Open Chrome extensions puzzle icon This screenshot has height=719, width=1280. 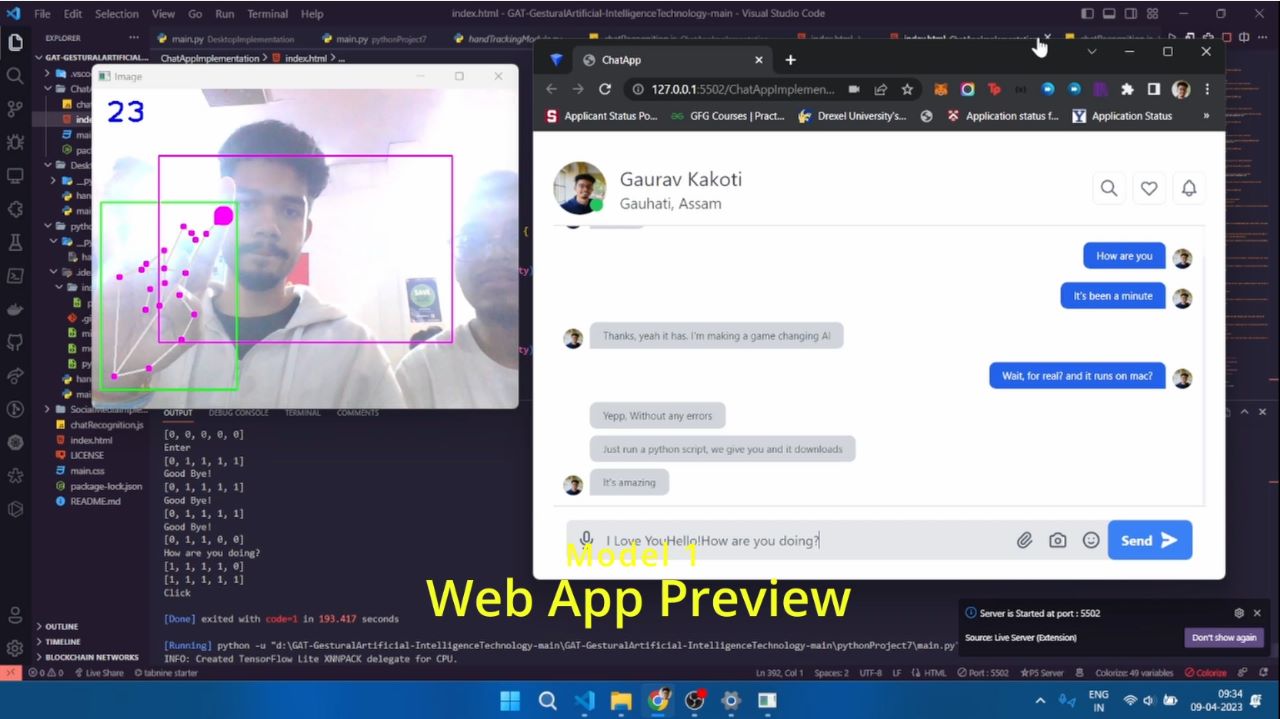(x=1127, y=89)
